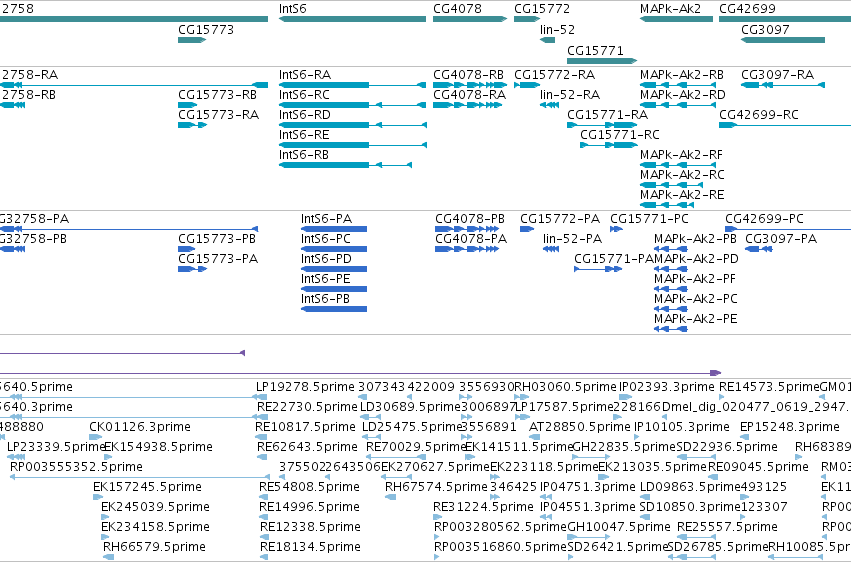Screen dimensions: 851x562
Task: Click the RE14573.5prime EST label
Action: click(x=769, y=387)
